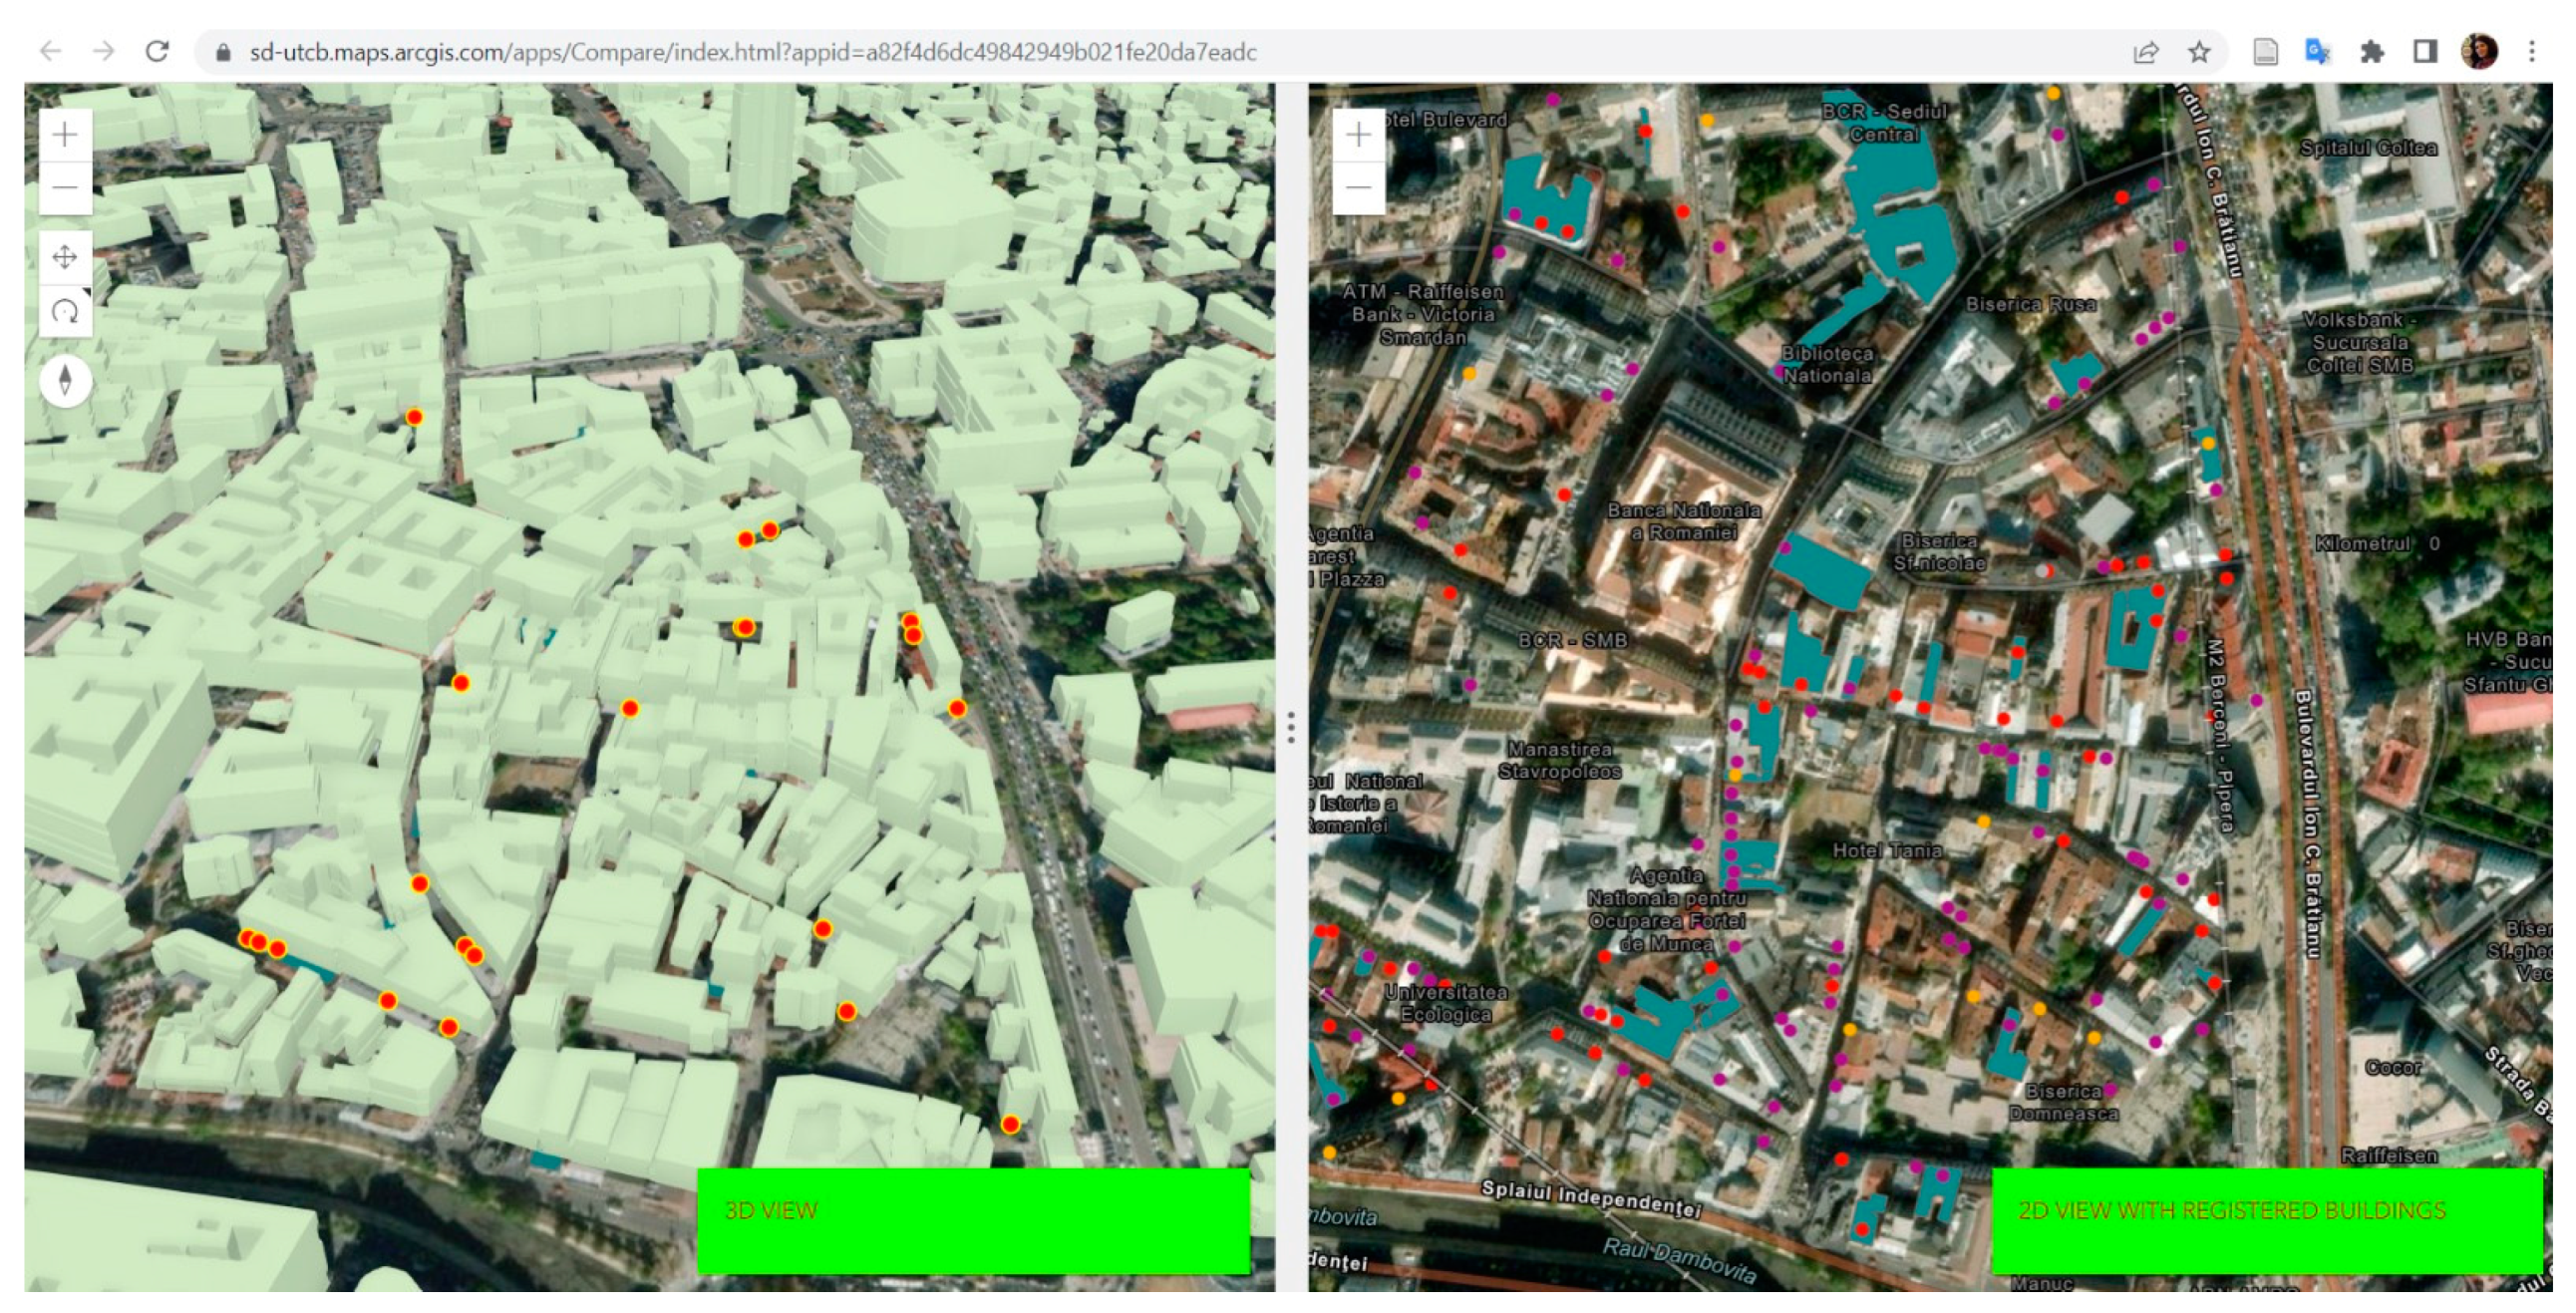Zoom out on the 3D view
This screenshot has width=2576, height=1313.
click(65, 187)
